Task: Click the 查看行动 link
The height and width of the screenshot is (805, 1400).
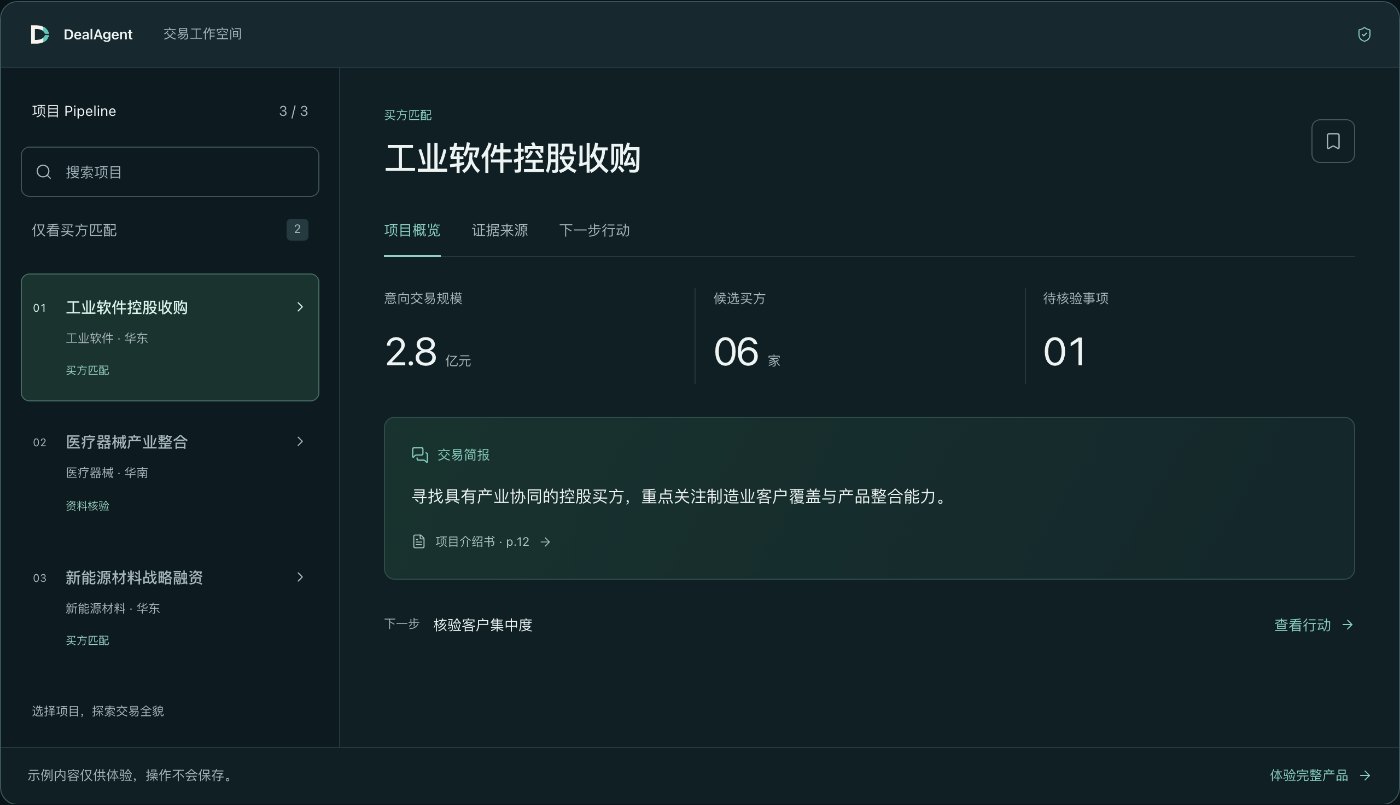Action: tap(1313, 625)
